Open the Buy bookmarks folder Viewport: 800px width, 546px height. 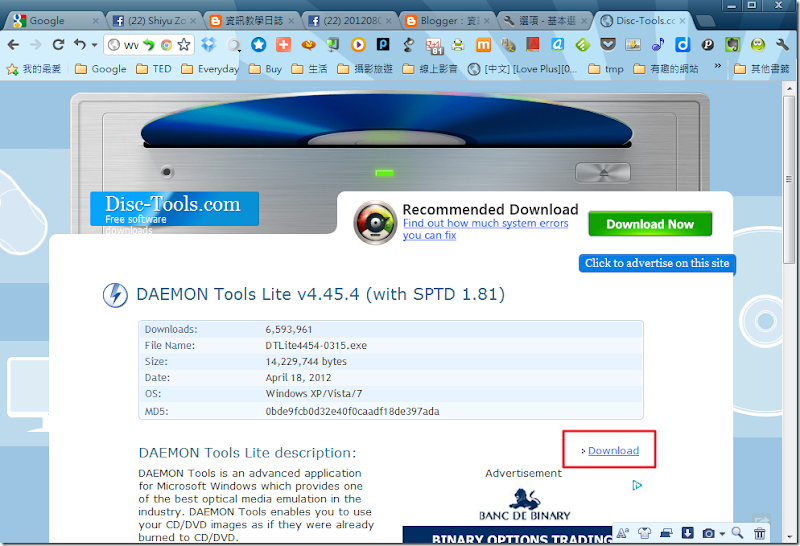point(265,69)
